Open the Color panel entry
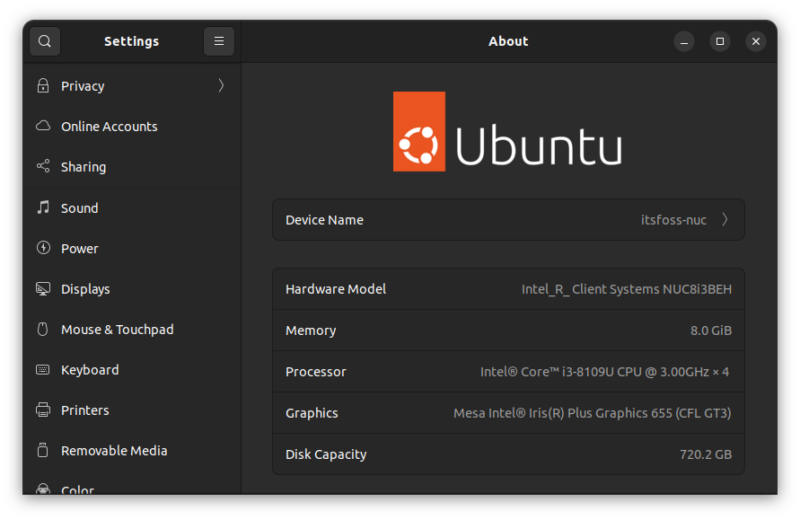 (132, 485)
